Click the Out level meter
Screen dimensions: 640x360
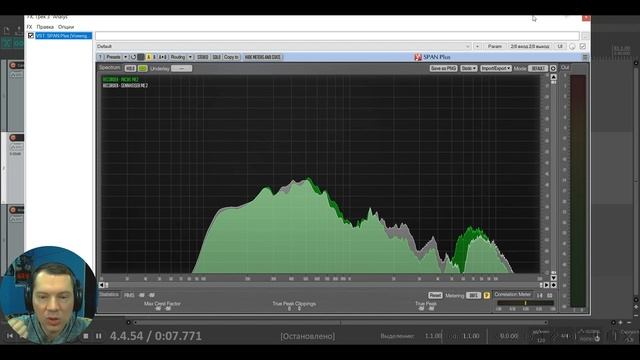pos(578,190)
